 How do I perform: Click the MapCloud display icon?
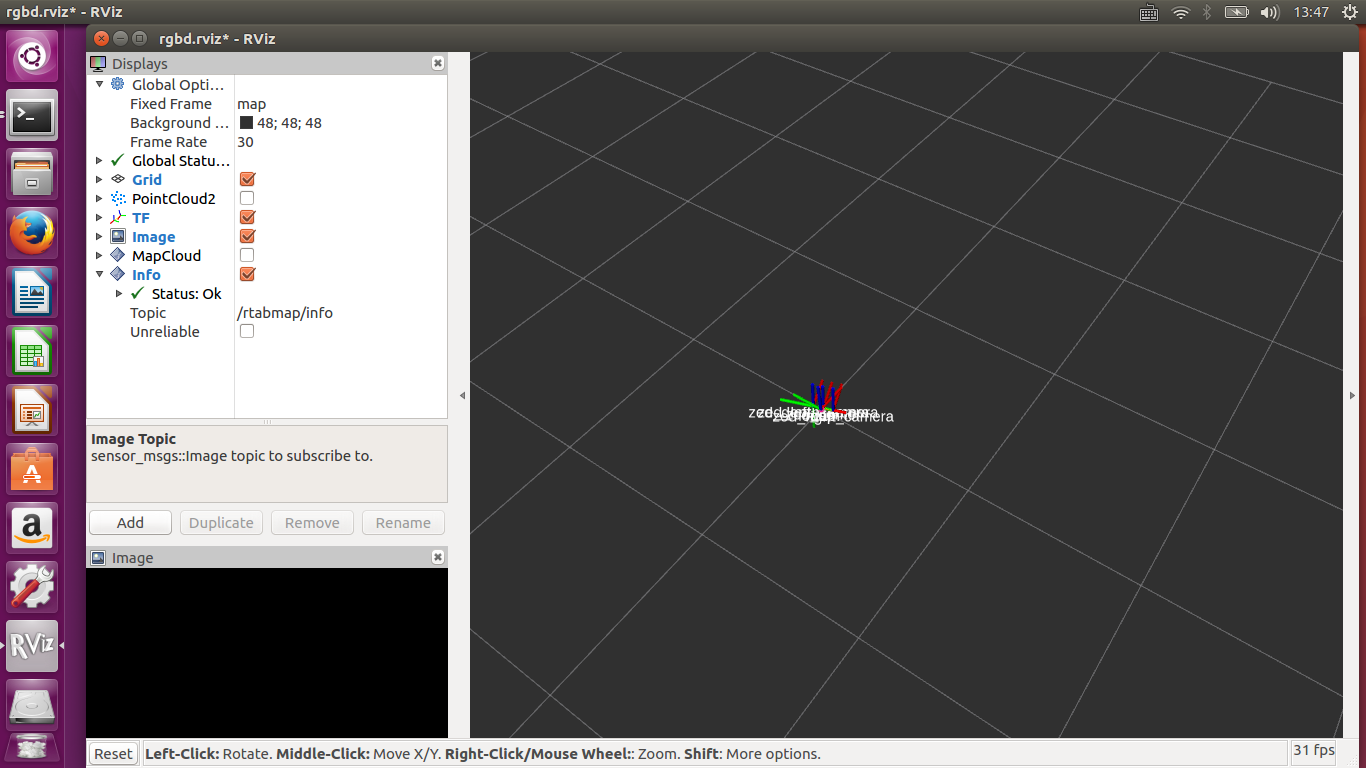coord(118,256)
